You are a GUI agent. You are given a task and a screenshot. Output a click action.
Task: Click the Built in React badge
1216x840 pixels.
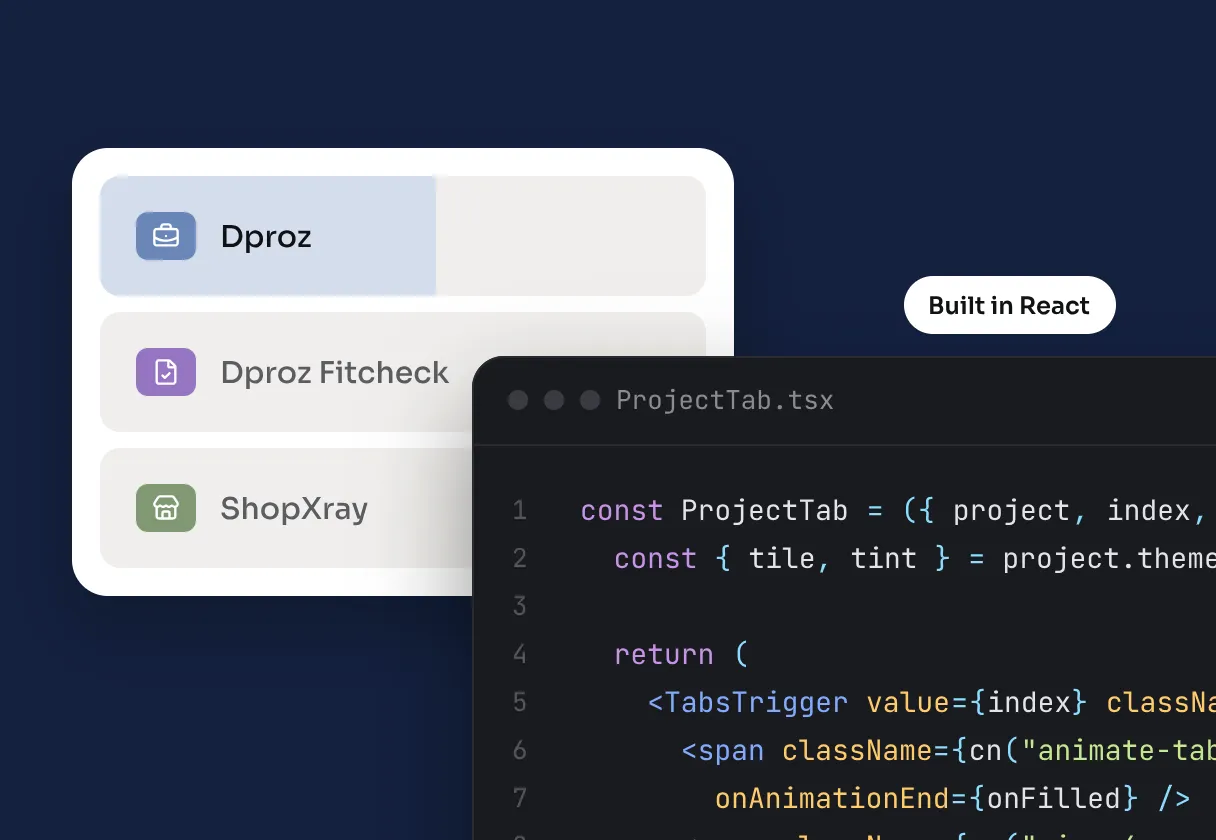(x=1009, y=305)
